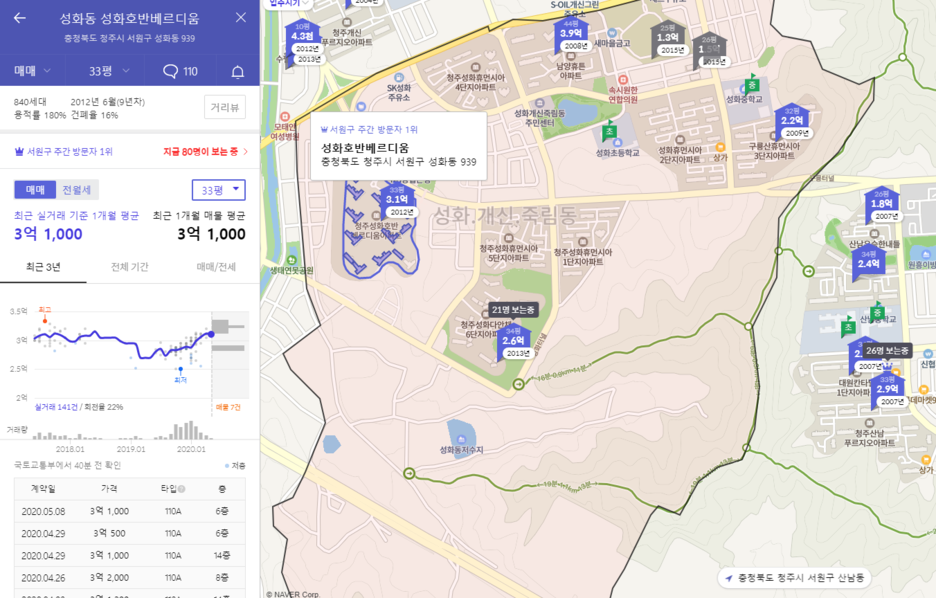Open the 거리뷰 street view button
Image resolution: width=936 pixels, height=598 pixels.
pyautogui.click(x=224, y=107)
